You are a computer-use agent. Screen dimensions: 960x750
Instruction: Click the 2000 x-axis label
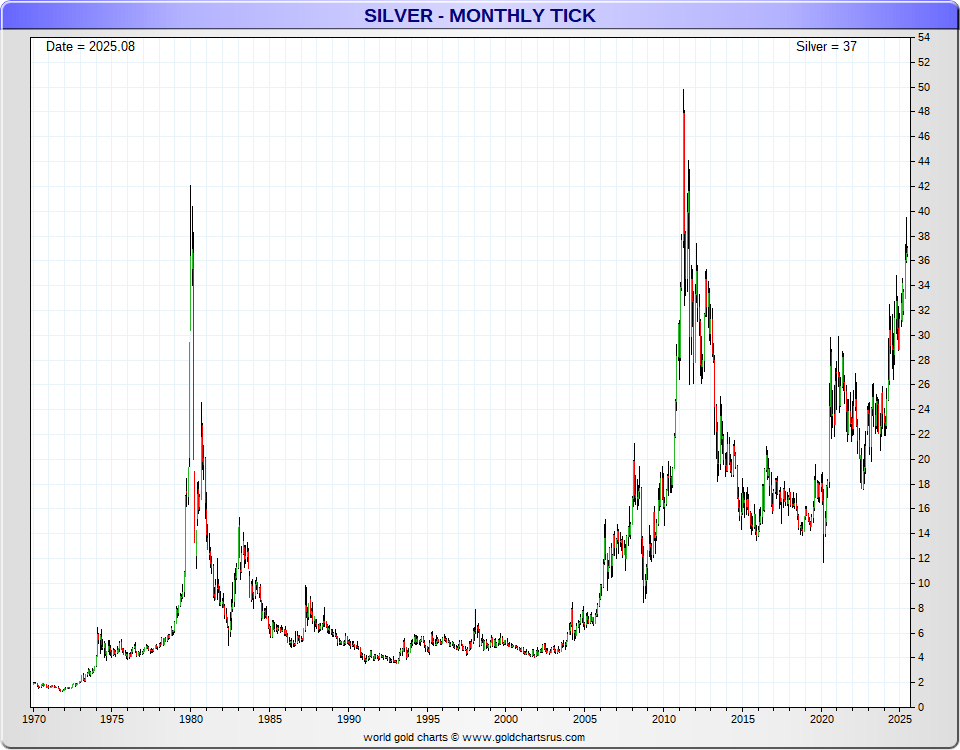(x=506, y=719)
